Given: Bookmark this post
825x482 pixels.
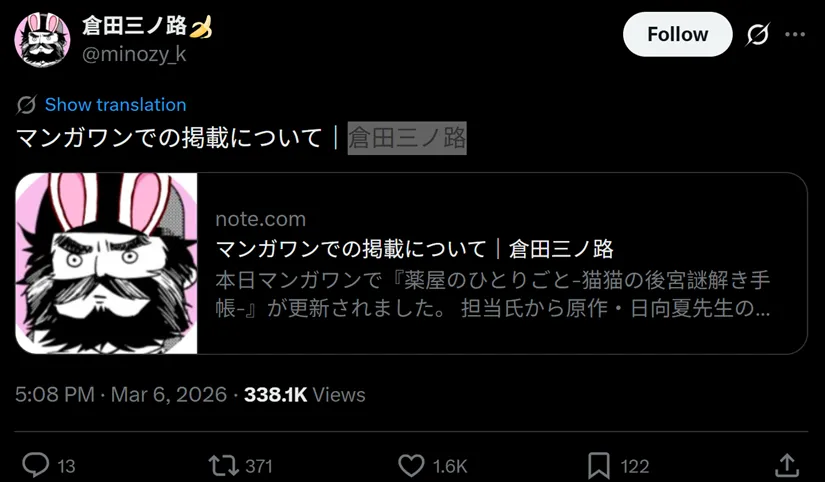Looking at the screenshot, I should (x=598, y=466).
